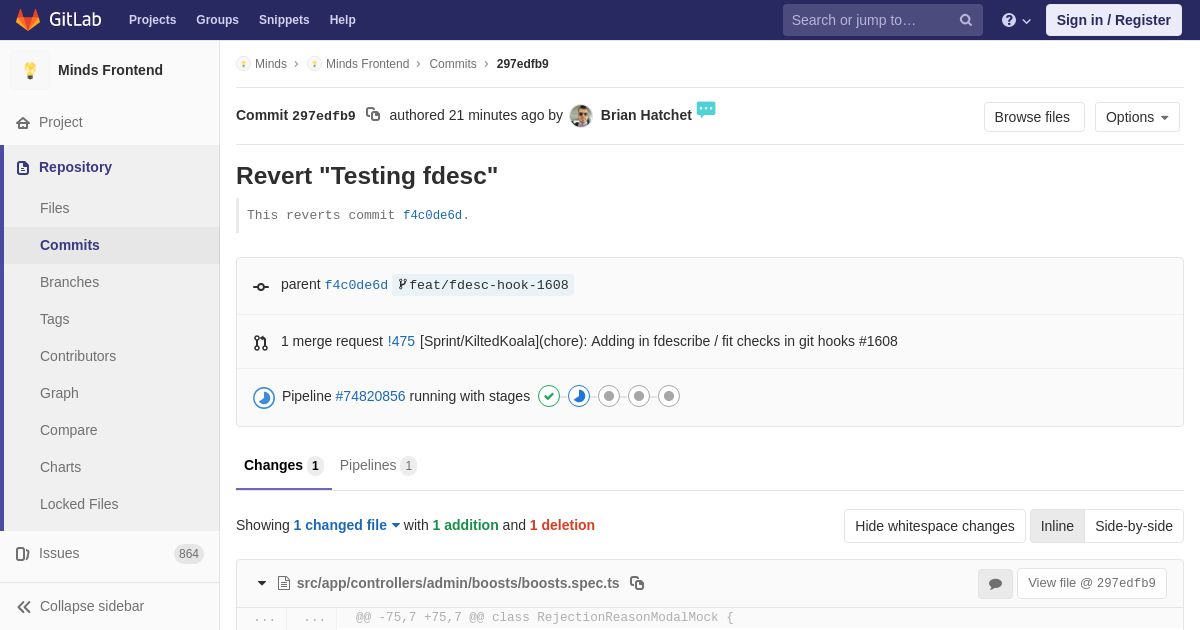Open the Branches sidebar item
The image size is (1200, 630).
(112, 282)
